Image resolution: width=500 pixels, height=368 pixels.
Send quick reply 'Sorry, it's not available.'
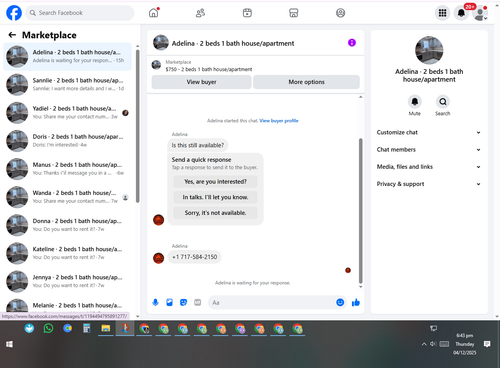pos(215,213)
